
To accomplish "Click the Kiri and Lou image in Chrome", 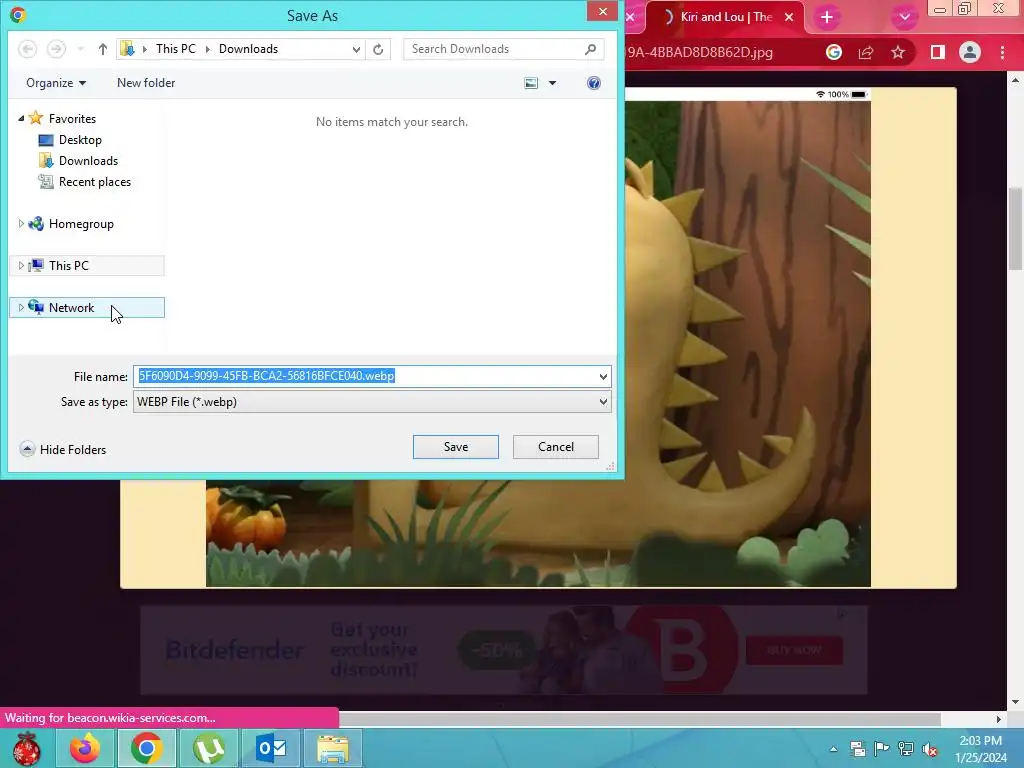I will click(748, 343).
